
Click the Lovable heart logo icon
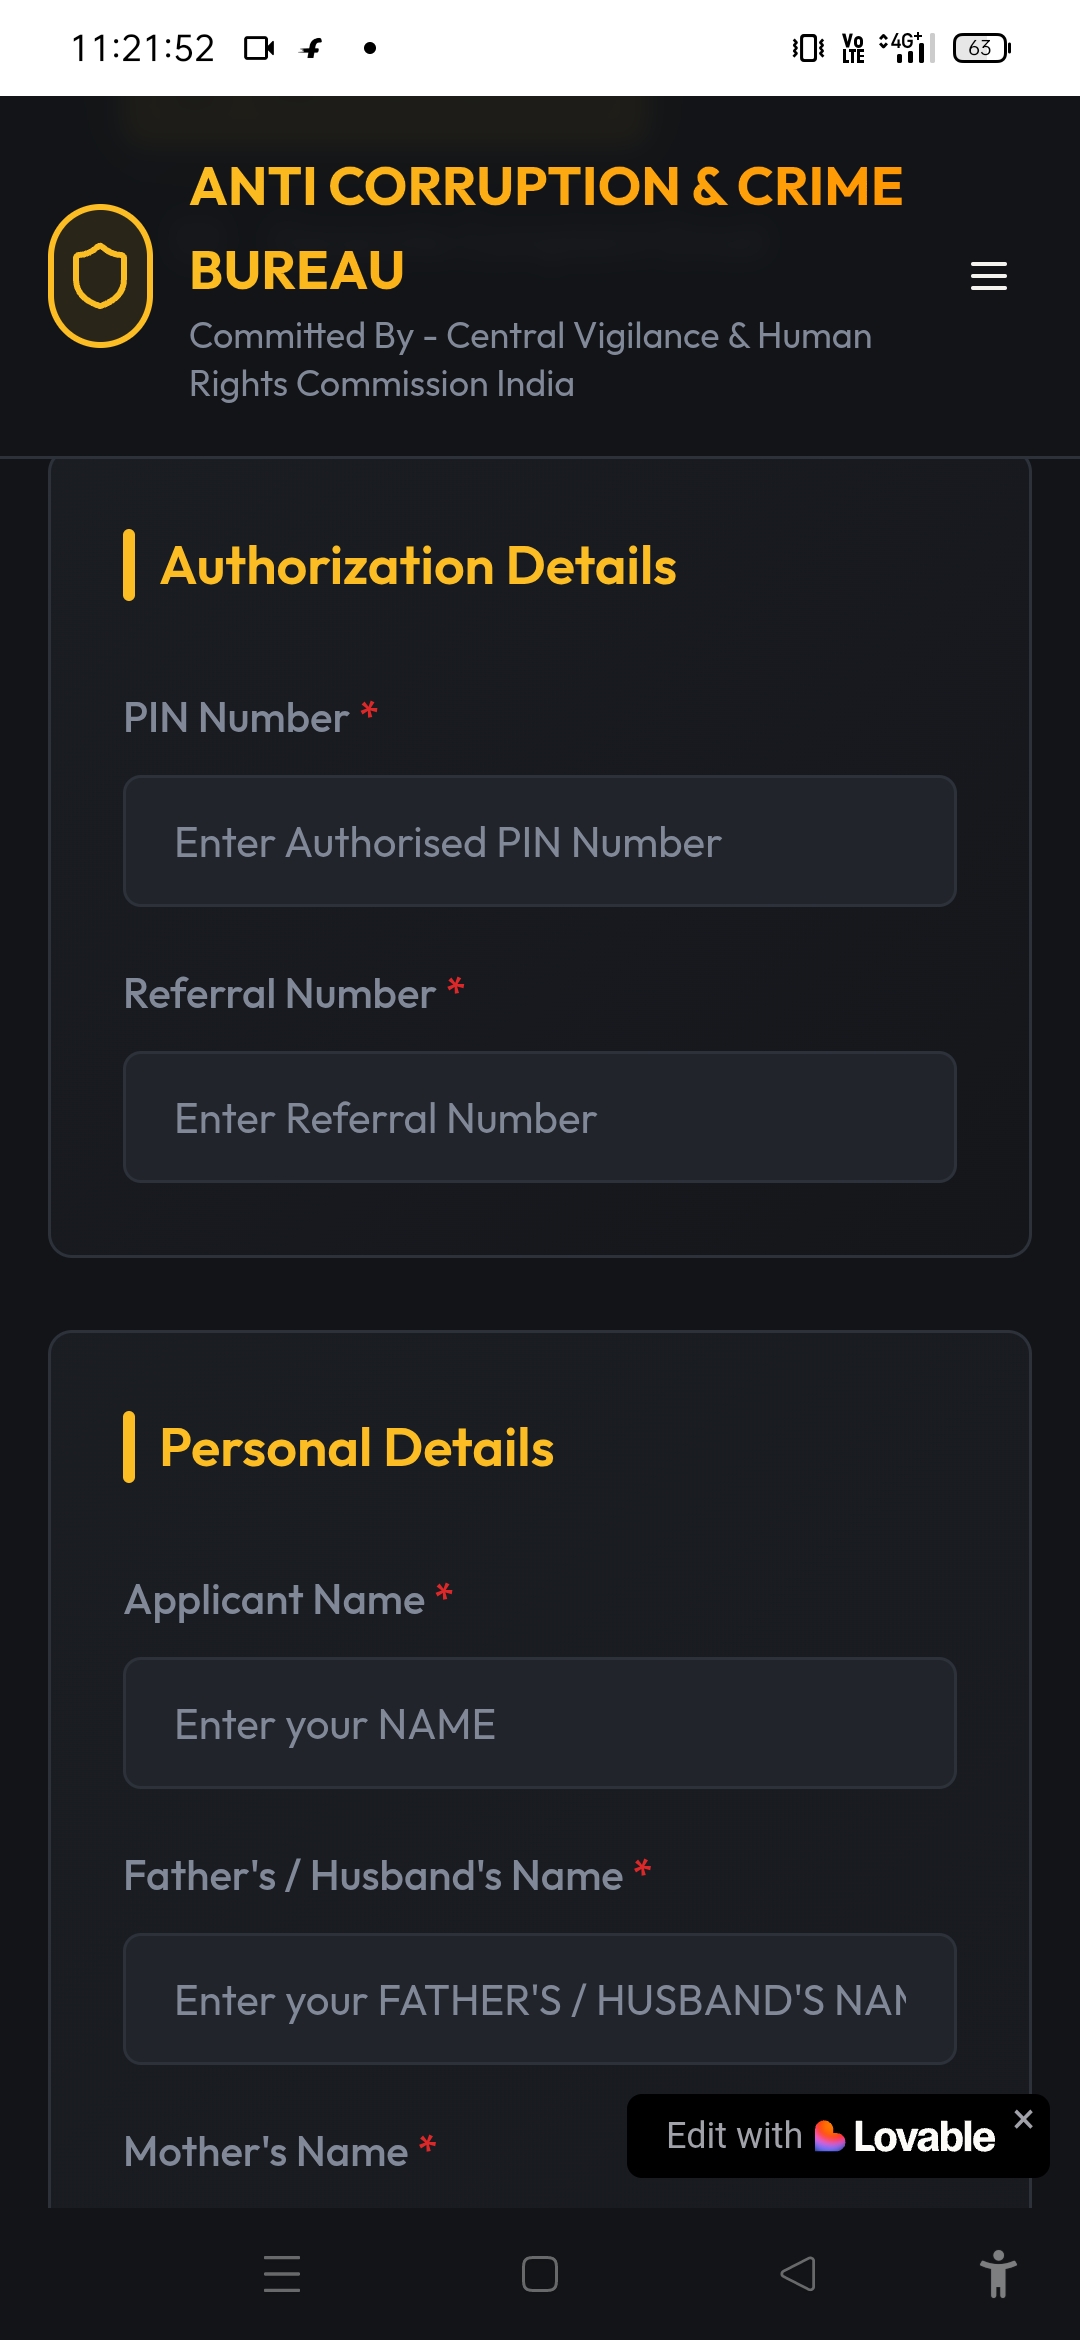[830, 2136]
